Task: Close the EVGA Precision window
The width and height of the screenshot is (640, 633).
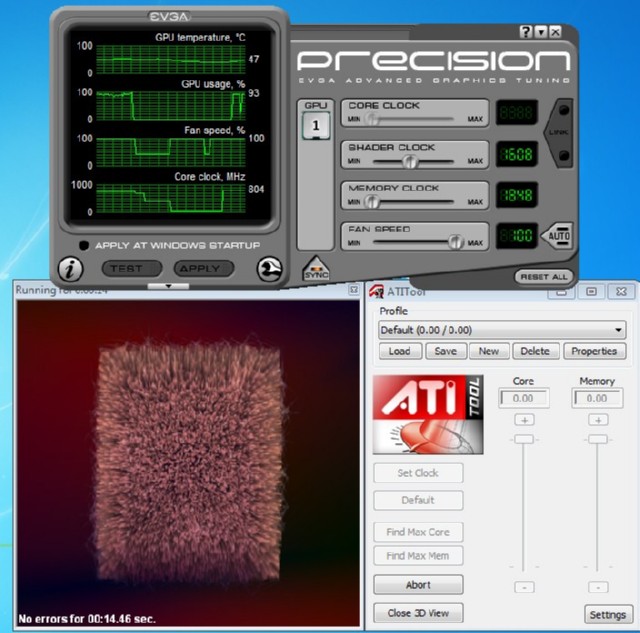Action: (556, 32)
